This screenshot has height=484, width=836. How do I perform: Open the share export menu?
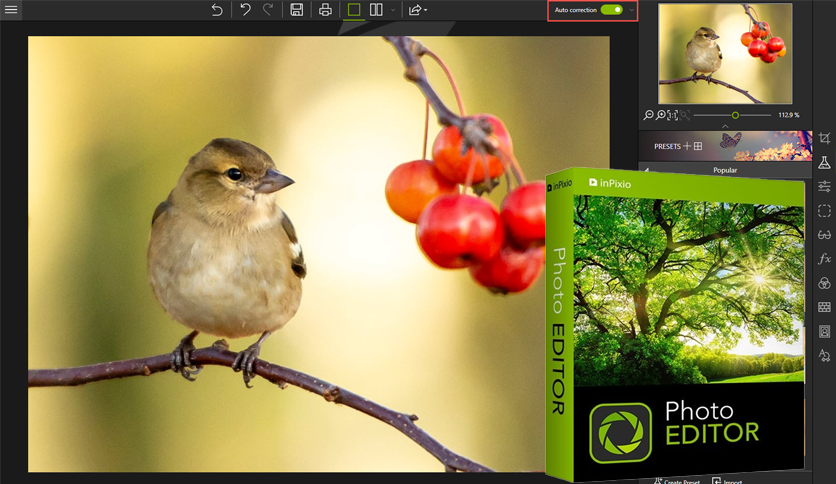pos(417,10)
